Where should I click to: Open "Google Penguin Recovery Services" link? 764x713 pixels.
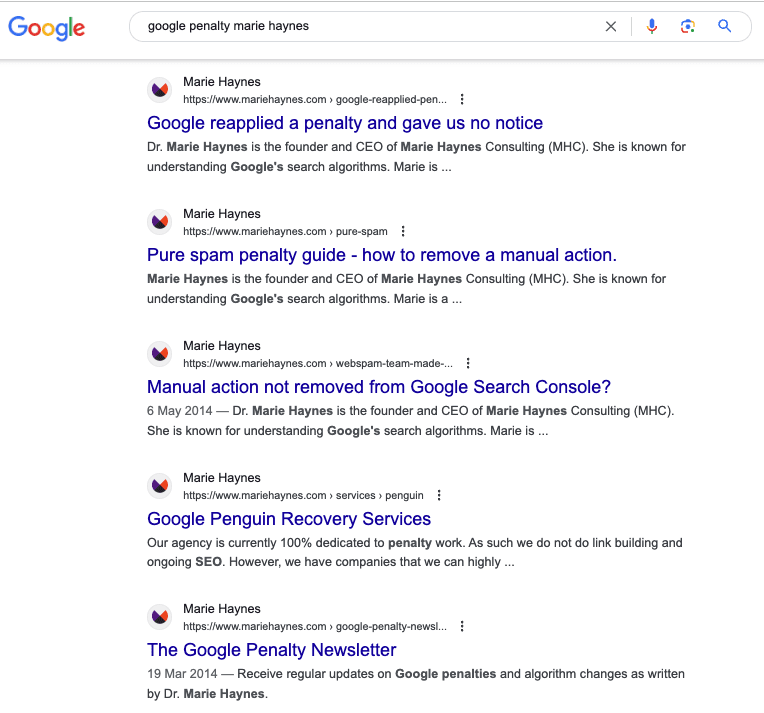[289, 519]
